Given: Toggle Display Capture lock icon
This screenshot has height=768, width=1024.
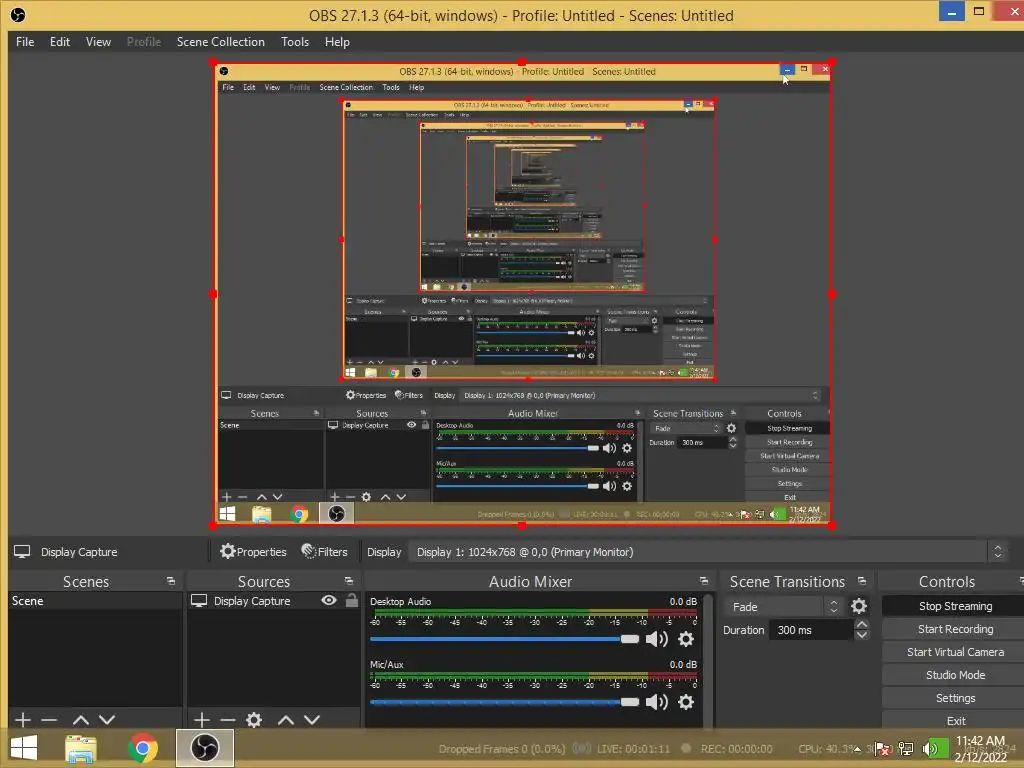Looking at the screenshot, I should click(352, 600).
